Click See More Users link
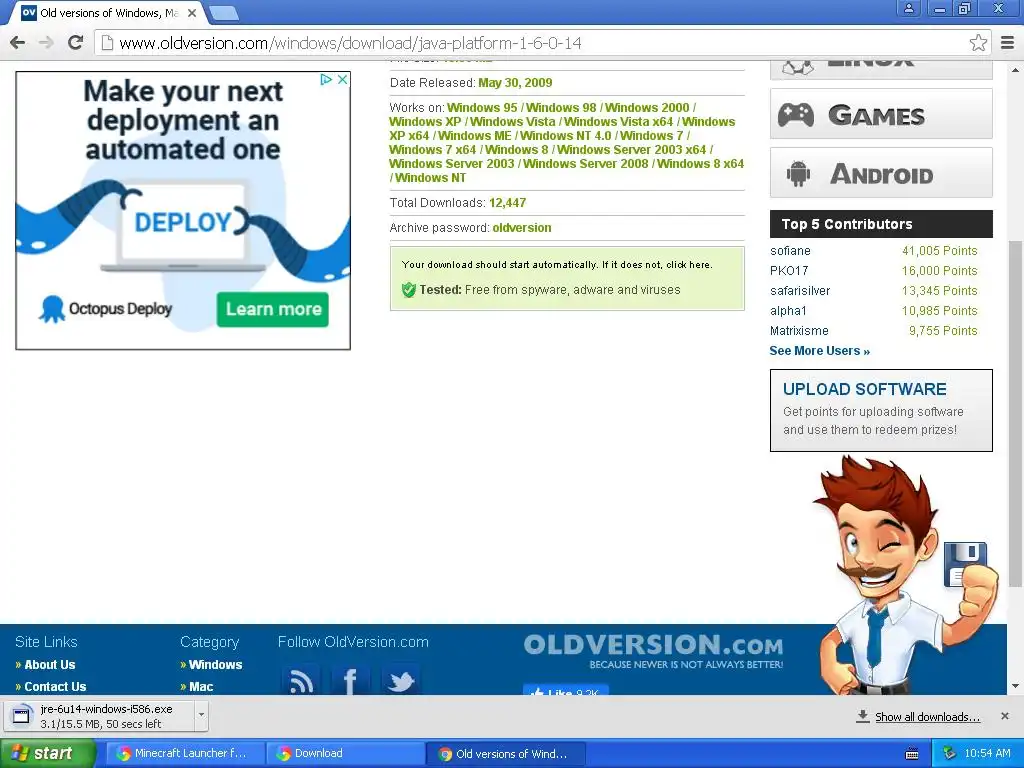Screen dimensions: 1024x768 point(820,351)
